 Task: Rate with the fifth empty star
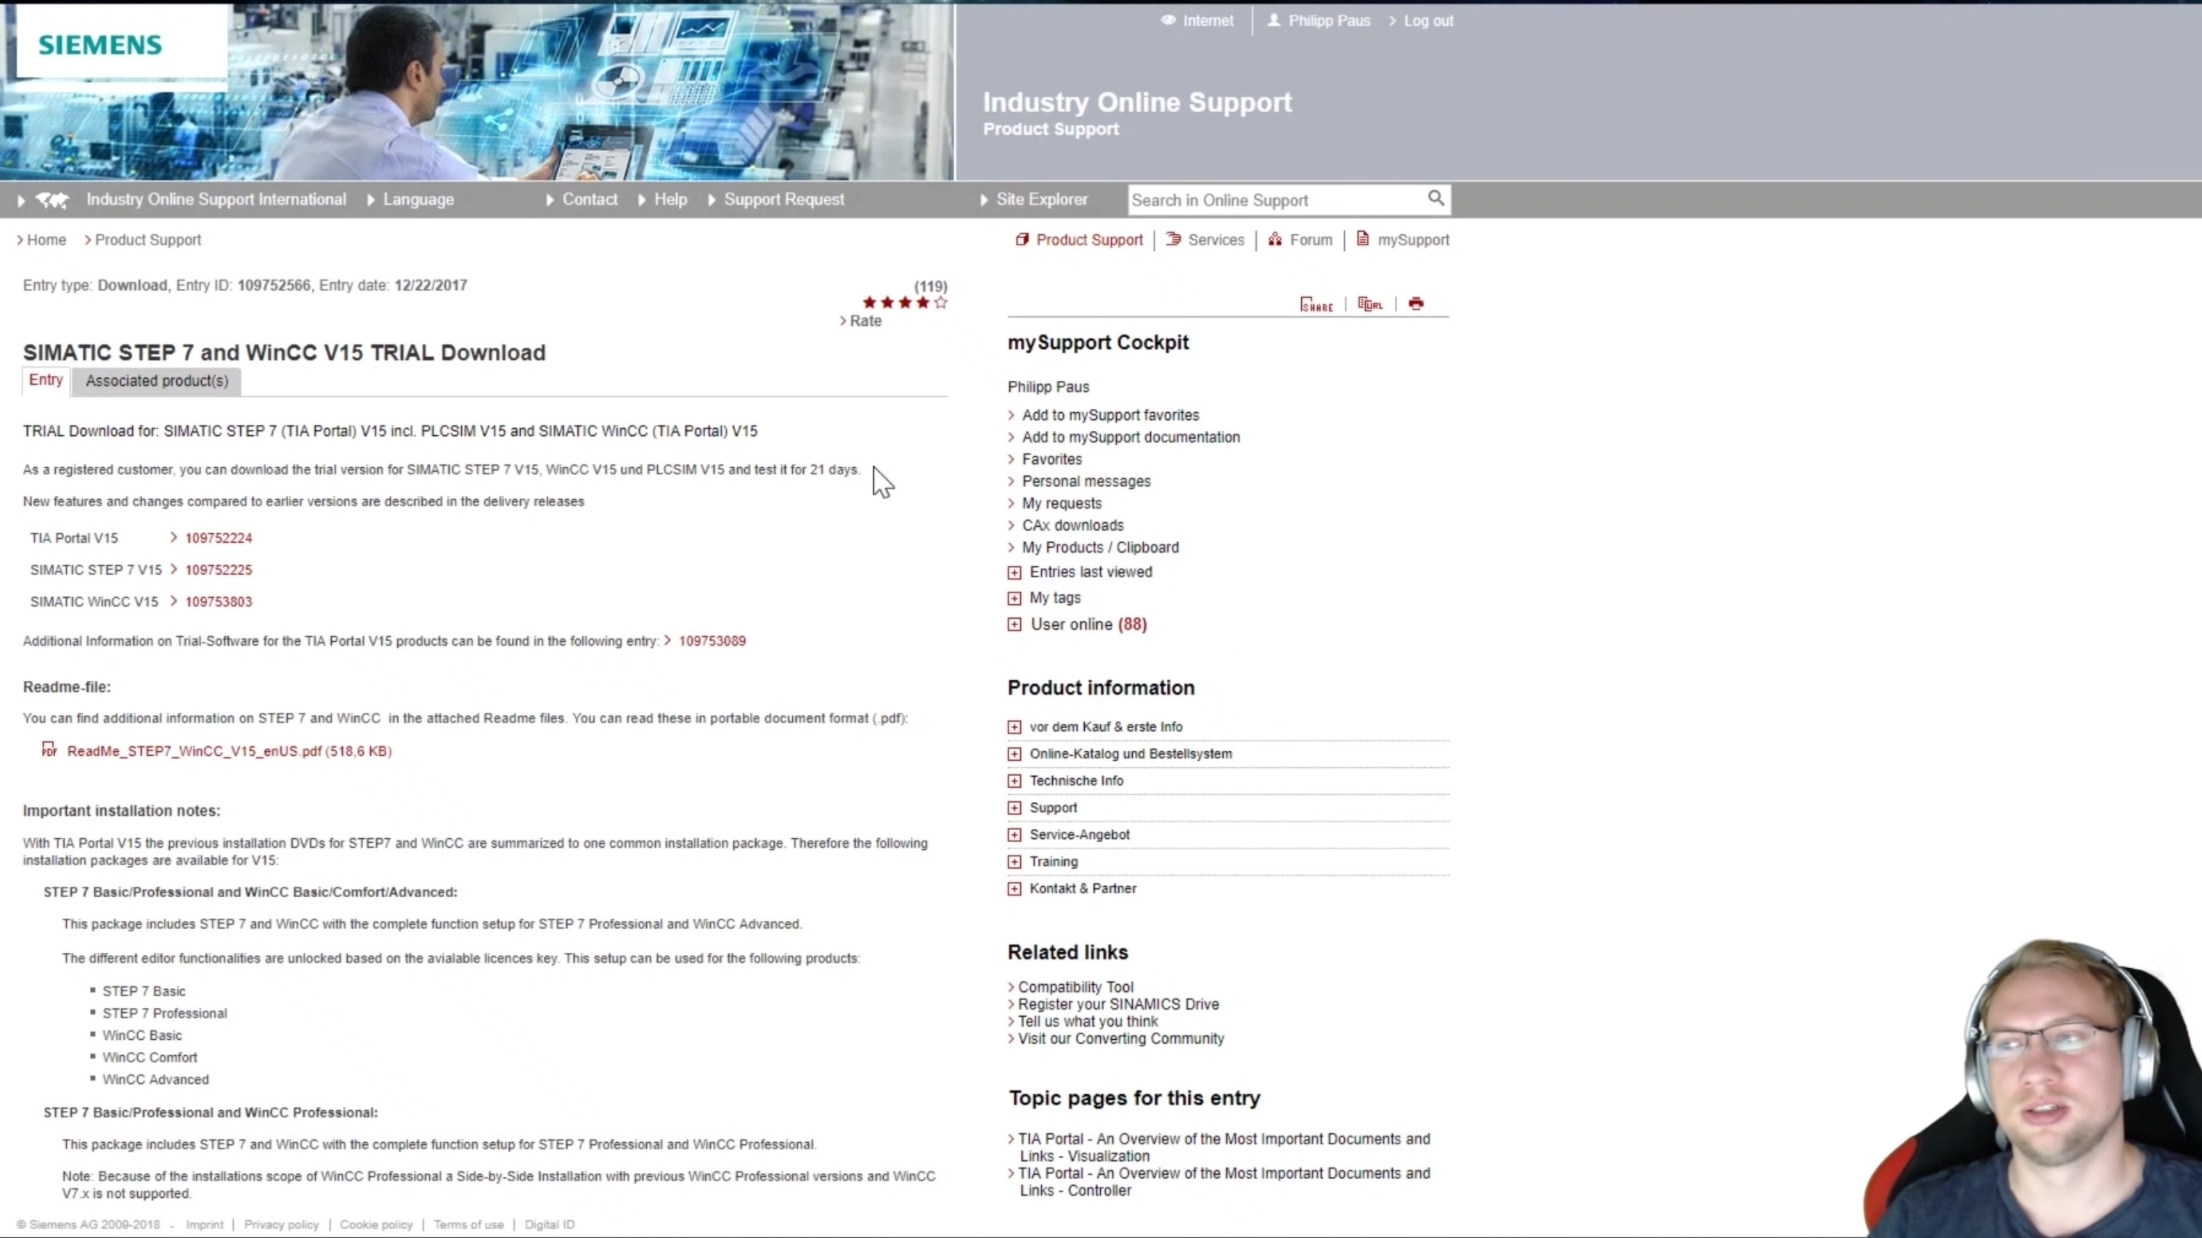[940, 302]
